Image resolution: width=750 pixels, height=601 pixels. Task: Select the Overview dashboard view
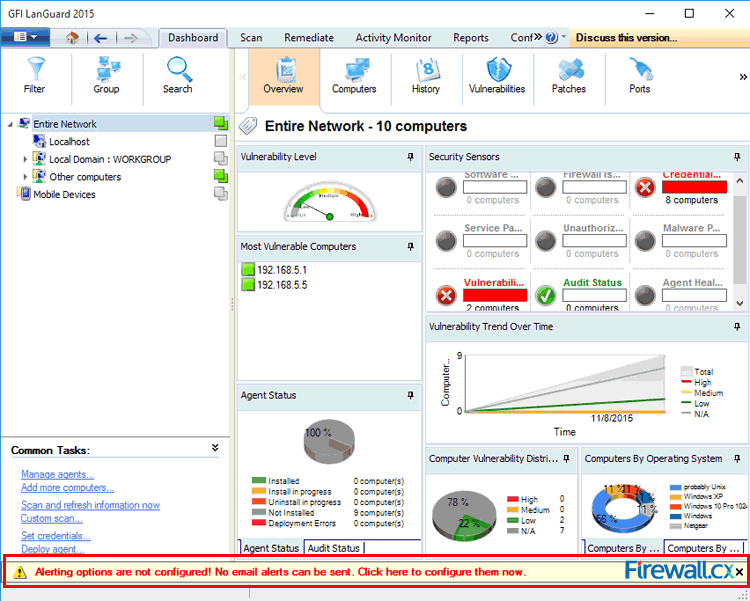point(284,75)
